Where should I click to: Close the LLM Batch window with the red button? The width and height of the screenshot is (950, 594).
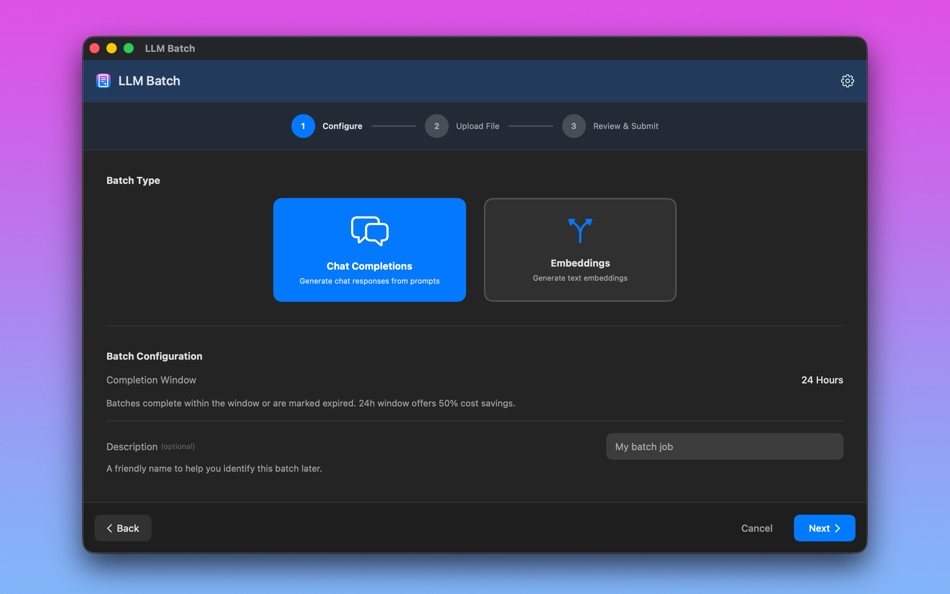95,48
